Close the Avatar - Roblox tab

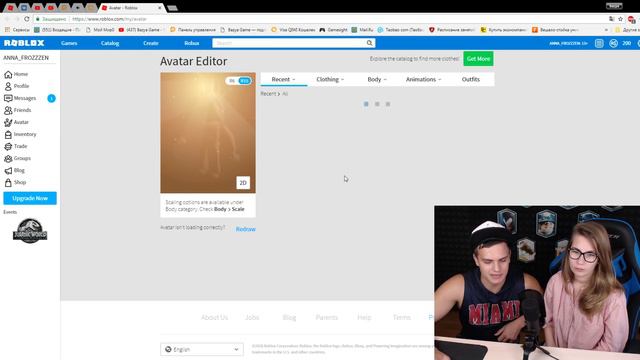pos(160,8)
